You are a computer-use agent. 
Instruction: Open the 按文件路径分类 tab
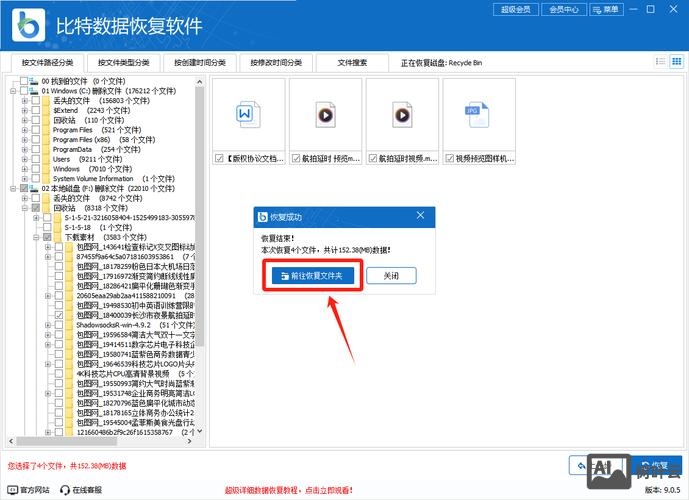pyautogui.click(x=47, y=63)
